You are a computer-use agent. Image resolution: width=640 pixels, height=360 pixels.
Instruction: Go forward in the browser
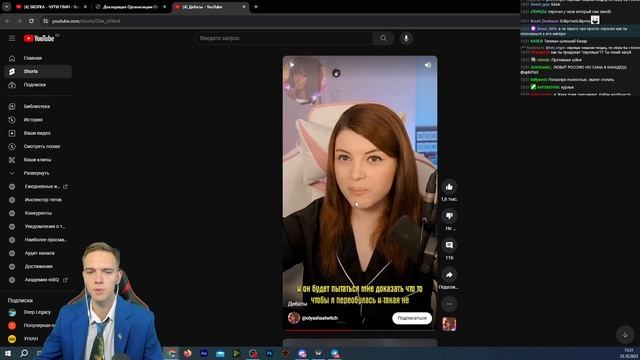(x=19, y=21)
